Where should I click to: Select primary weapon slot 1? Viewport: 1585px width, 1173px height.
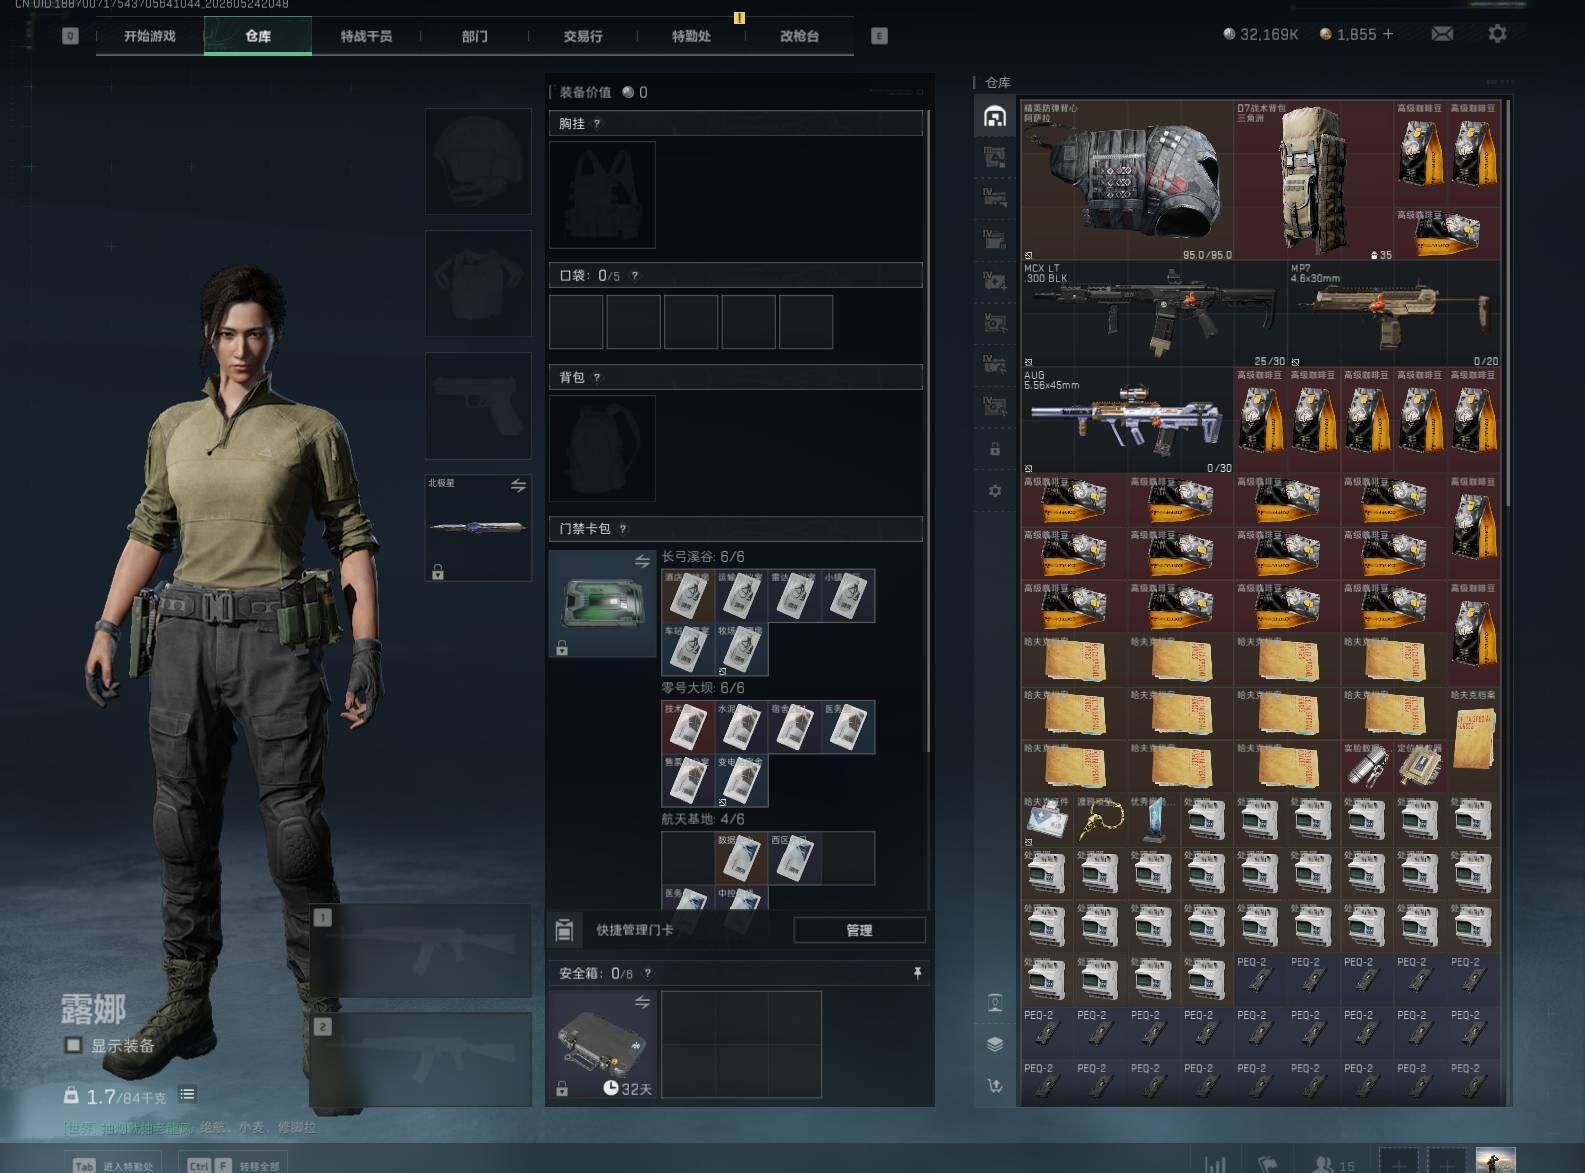[421, 950]
